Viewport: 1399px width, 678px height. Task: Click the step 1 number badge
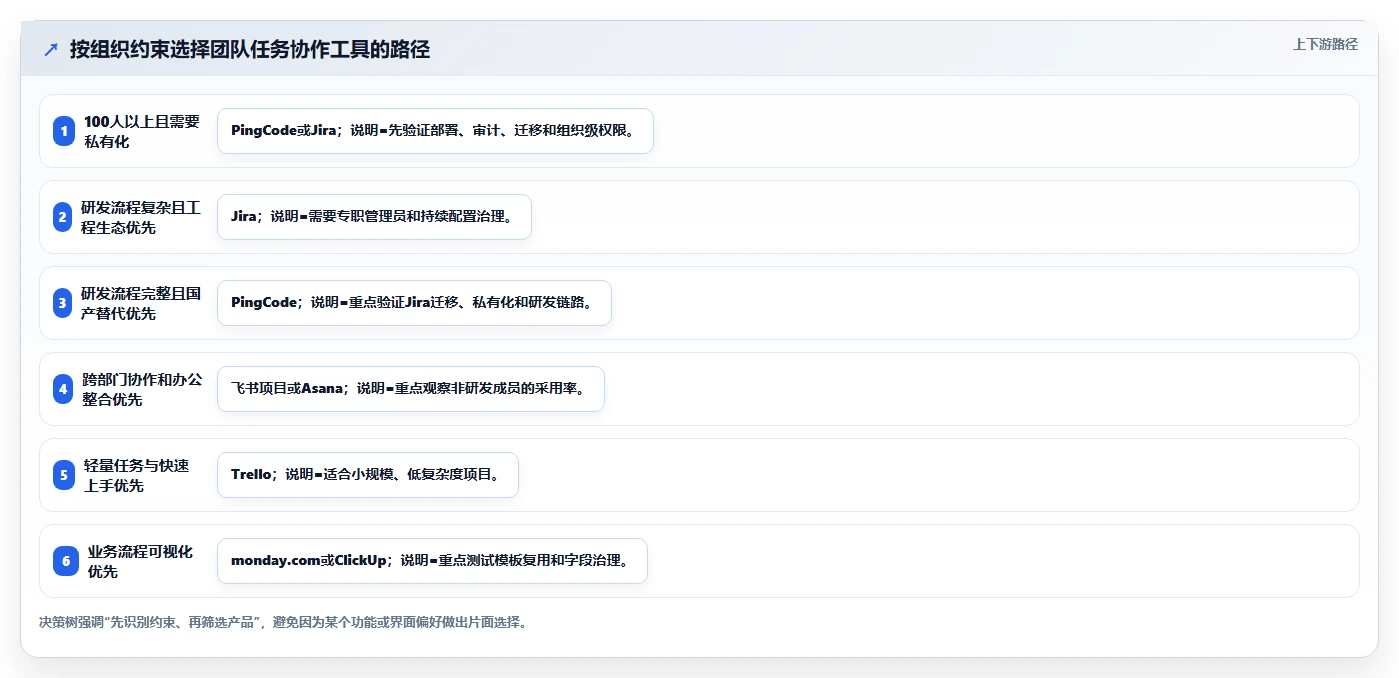[64, 131]
